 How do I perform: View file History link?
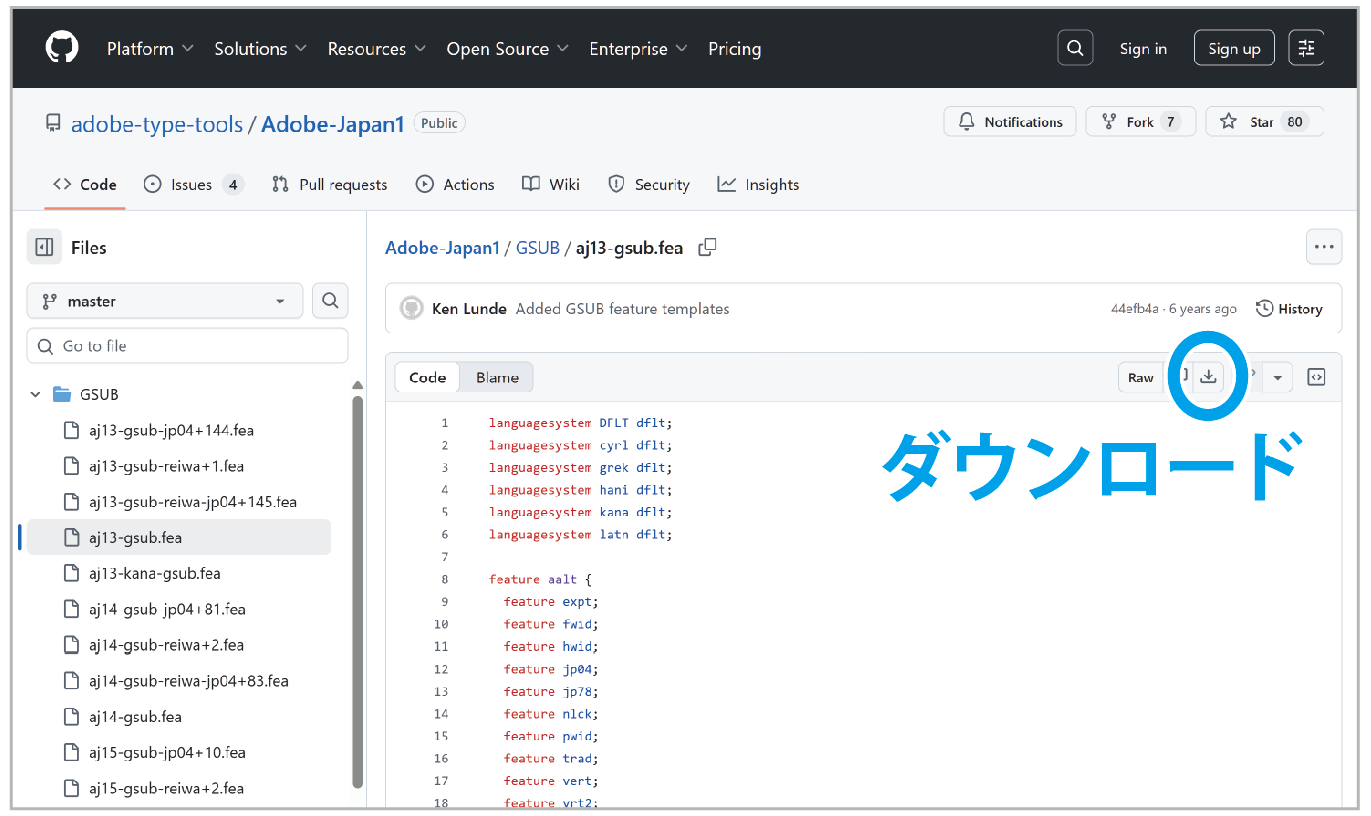(1290, 308)
